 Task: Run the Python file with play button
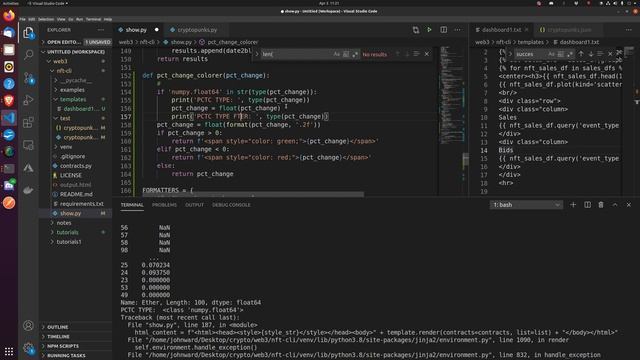[429, 30]
